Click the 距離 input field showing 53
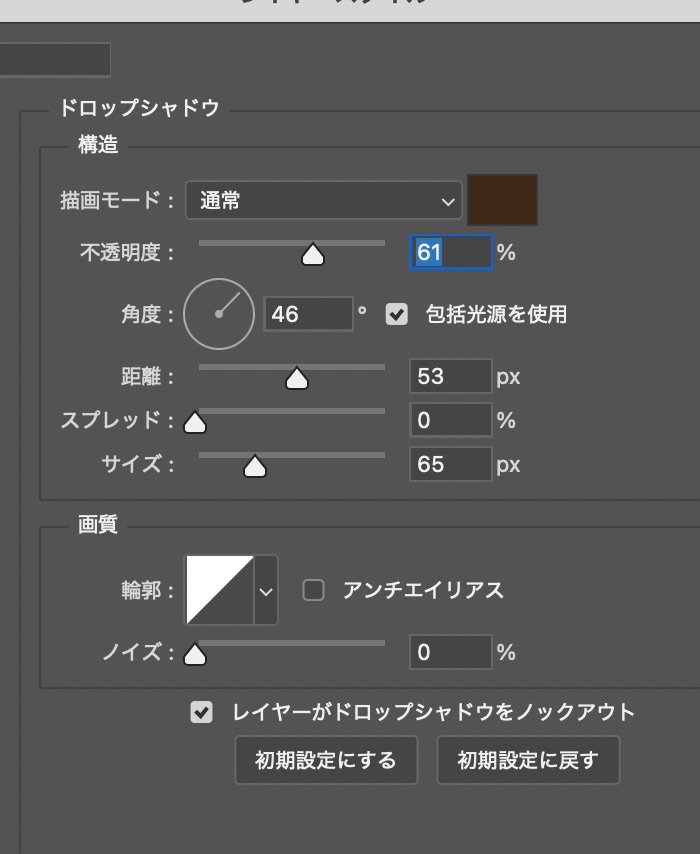 [x=450, y=377]
